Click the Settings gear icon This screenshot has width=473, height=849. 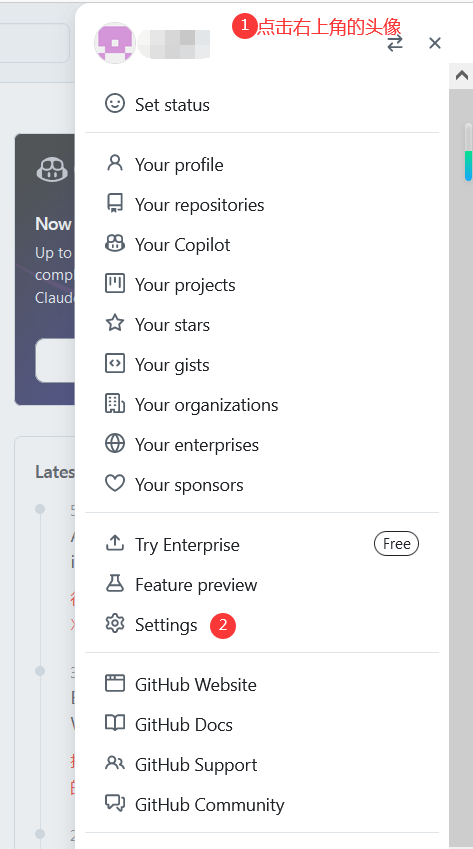[115, 624]
